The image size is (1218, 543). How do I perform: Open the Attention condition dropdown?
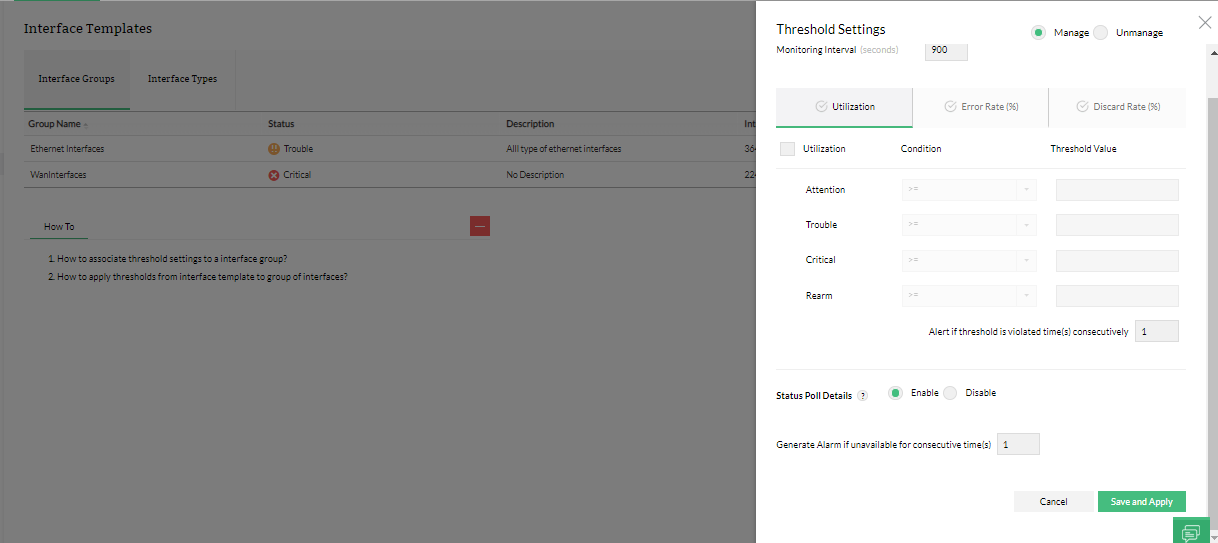(x=969, y=190)
